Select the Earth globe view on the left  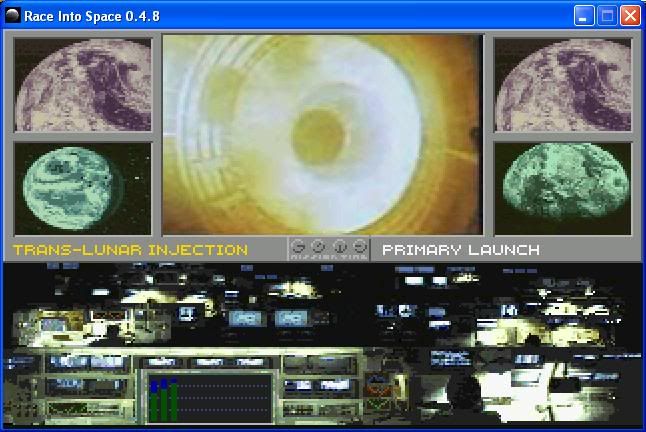[83, 189]
